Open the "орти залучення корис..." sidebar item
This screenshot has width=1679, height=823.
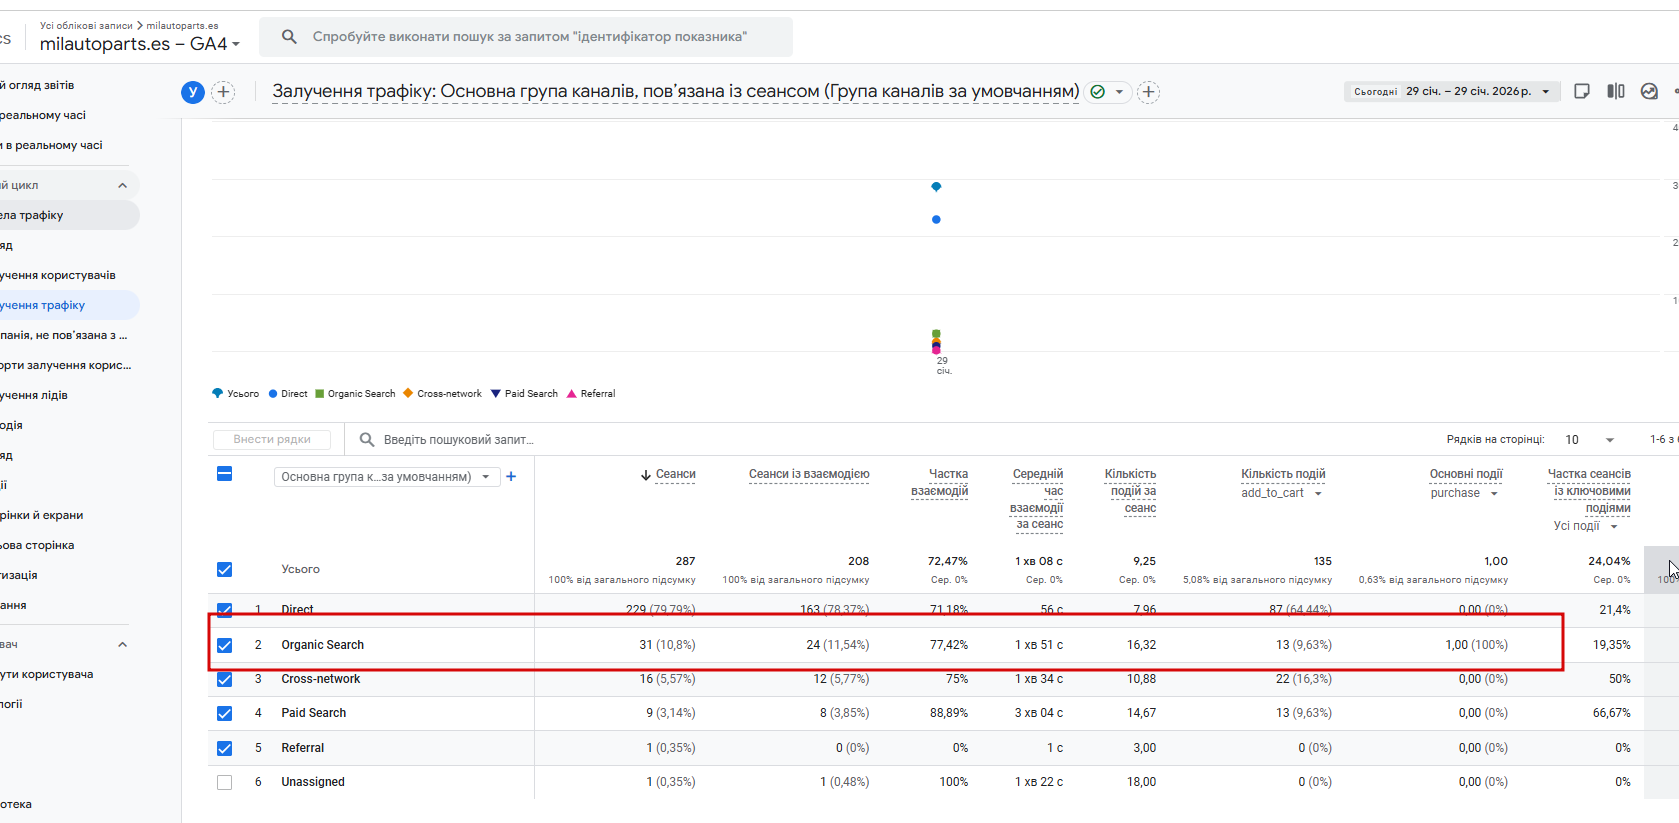click(65, 365)
